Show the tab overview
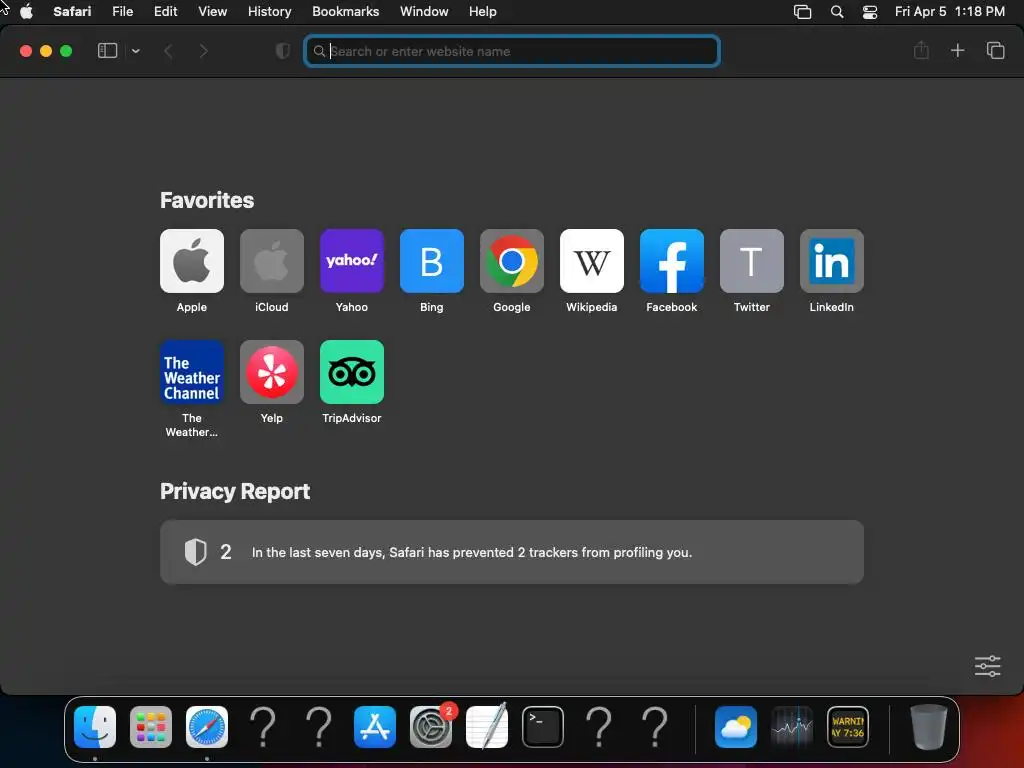The width and height of the screenshot is (1024, 768). click(x=995, y=50)
